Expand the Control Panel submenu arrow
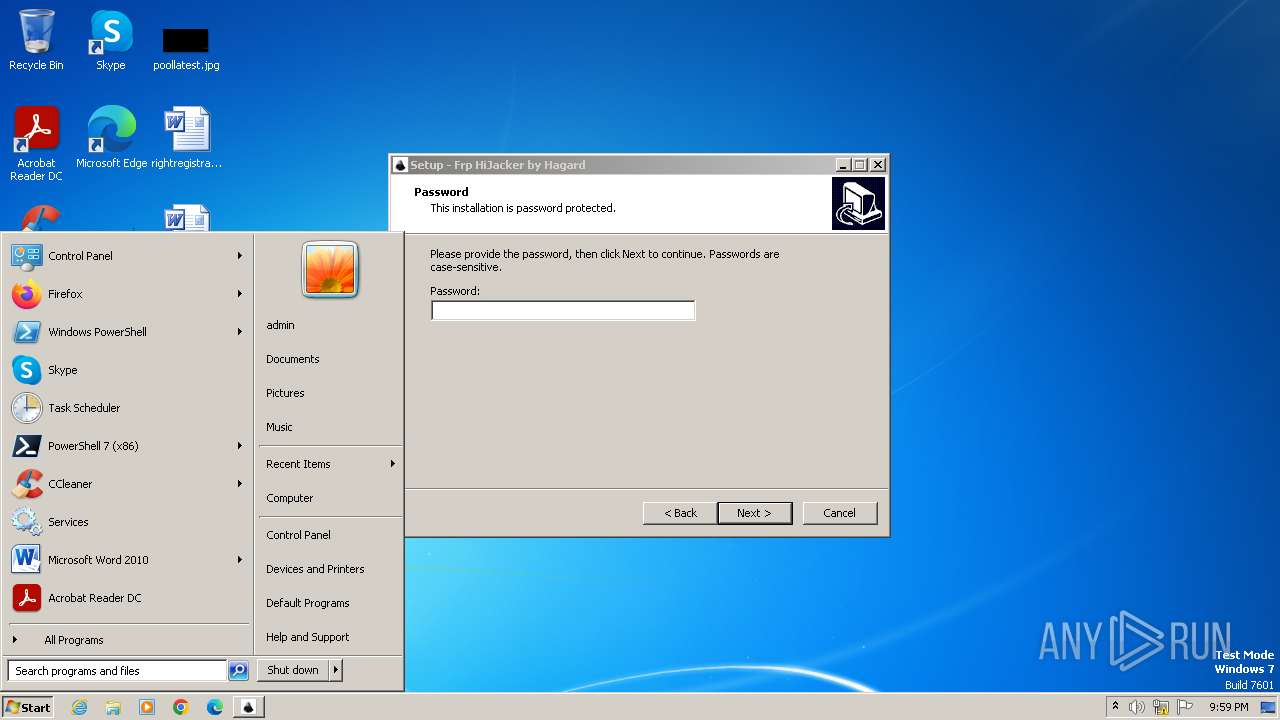Image resolution: width=1280 pixels, height=720 pixels. pyautogui.click(x=240, y=256)
